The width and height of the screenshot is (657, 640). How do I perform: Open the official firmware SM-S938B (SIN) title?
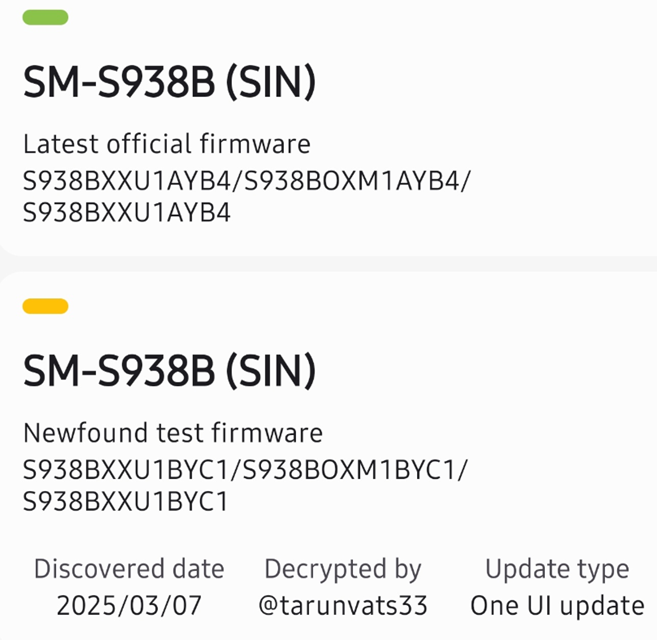(x=169, y=84)
